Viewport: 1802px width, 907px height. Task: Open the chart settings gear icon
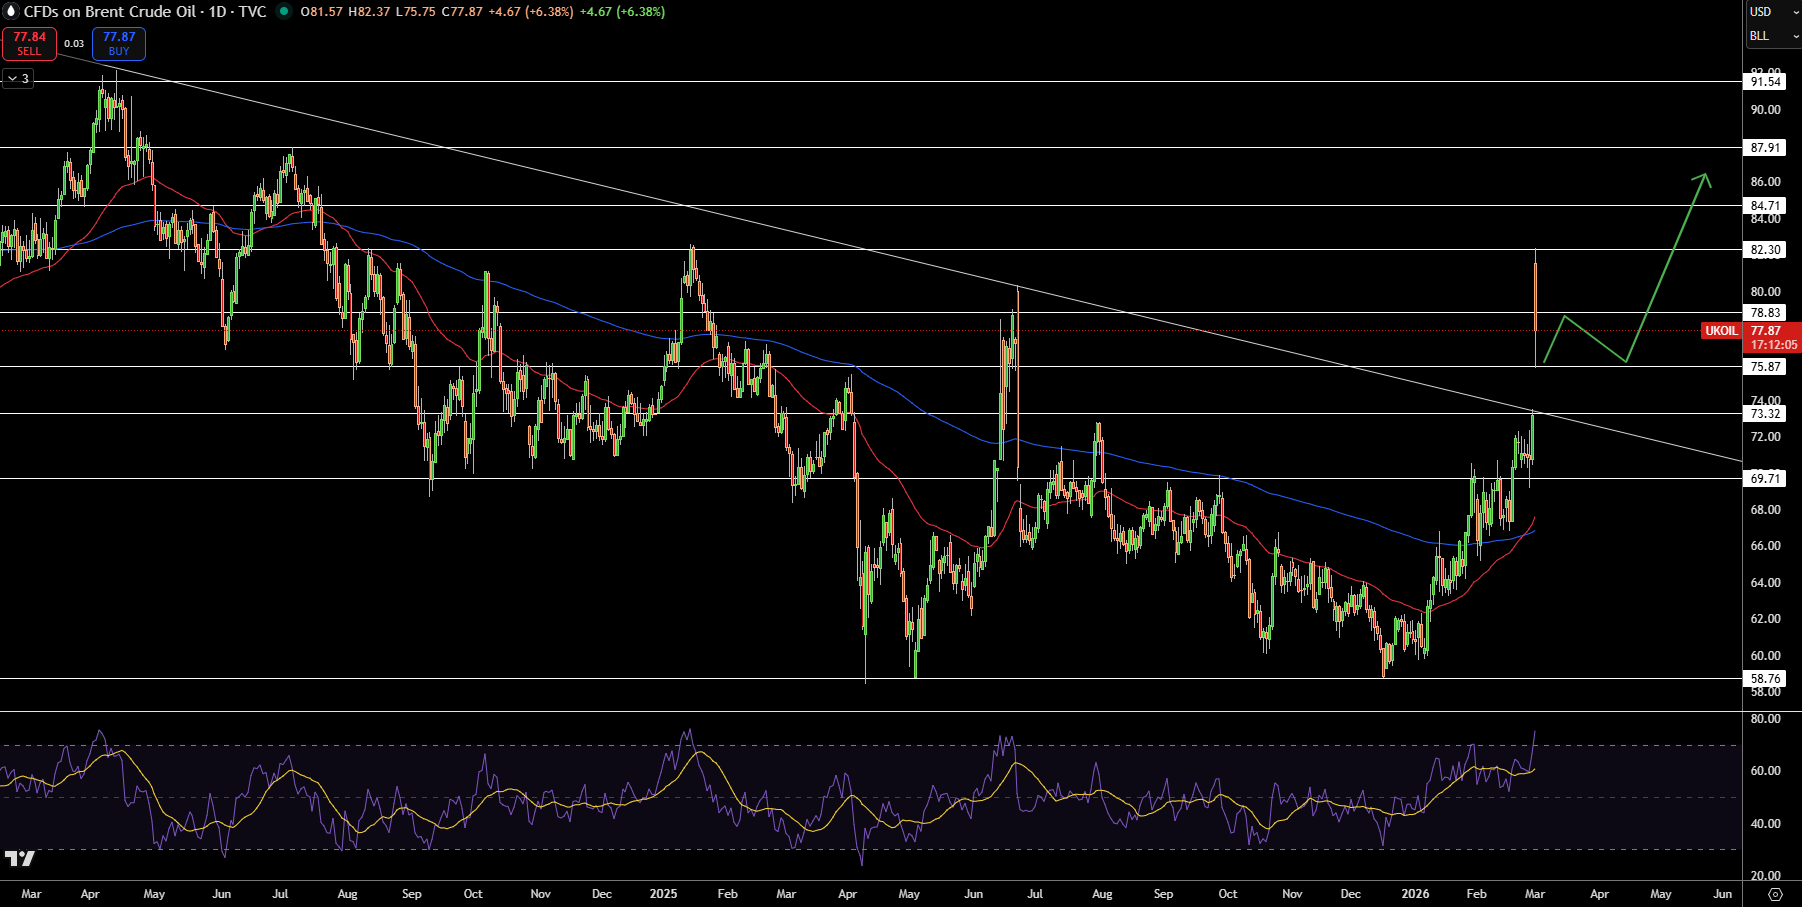click(1775, 894)
